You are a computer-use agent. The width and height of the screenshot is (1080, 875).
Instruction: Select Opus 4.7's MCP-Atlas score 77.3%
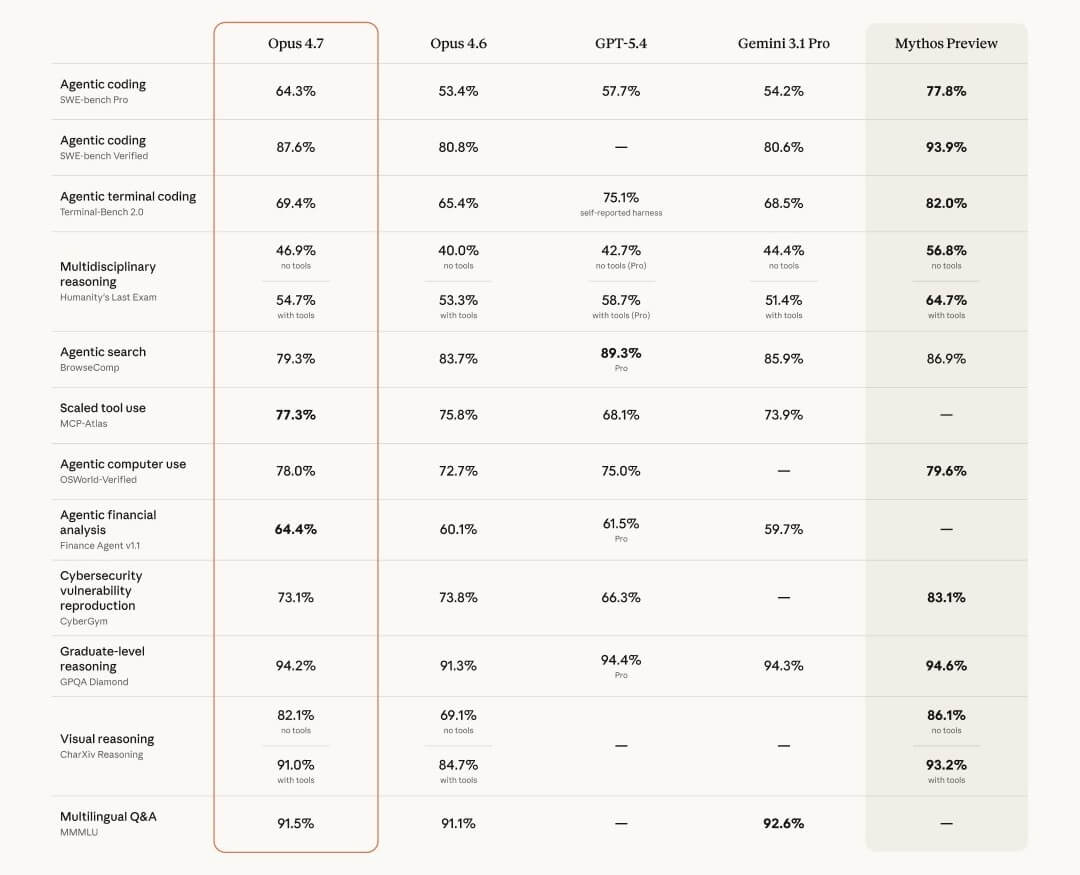296,415
